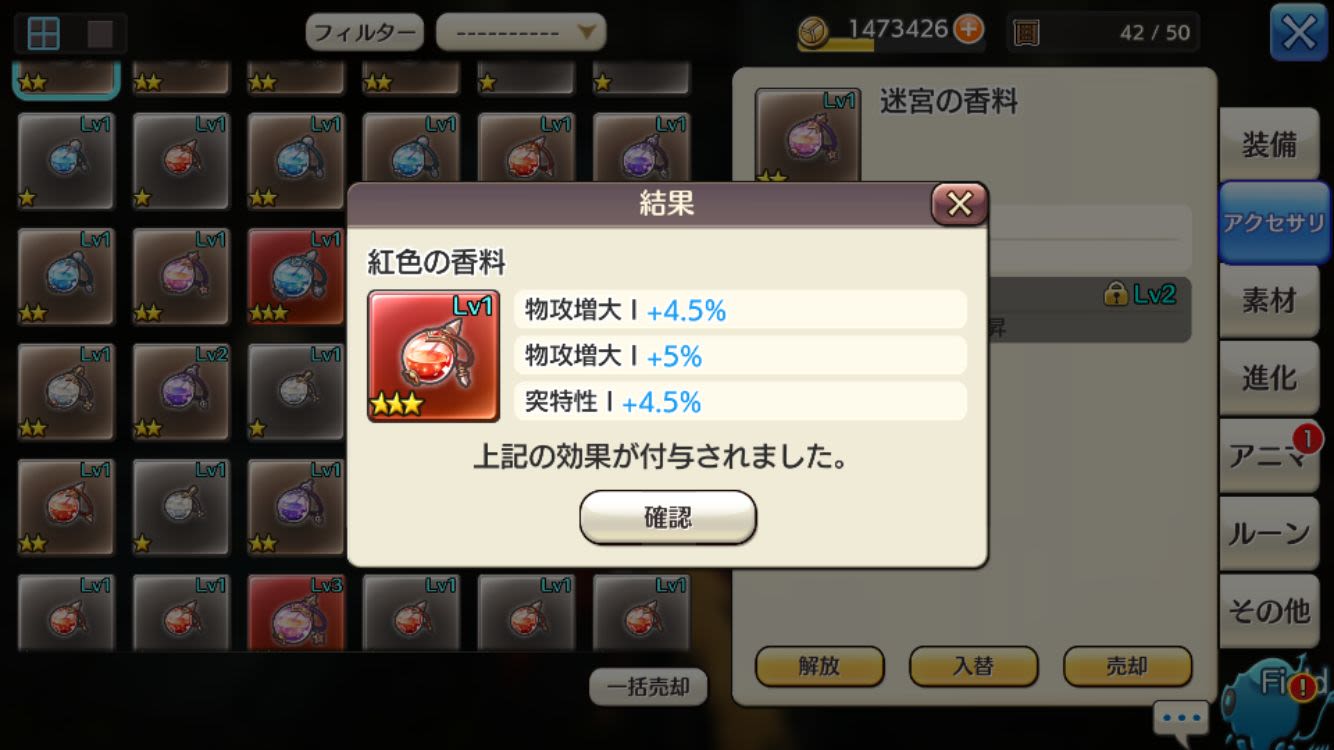1334x750 pixels.
Task: Tap the orange plus next to gold
Action: pos(968,29)
